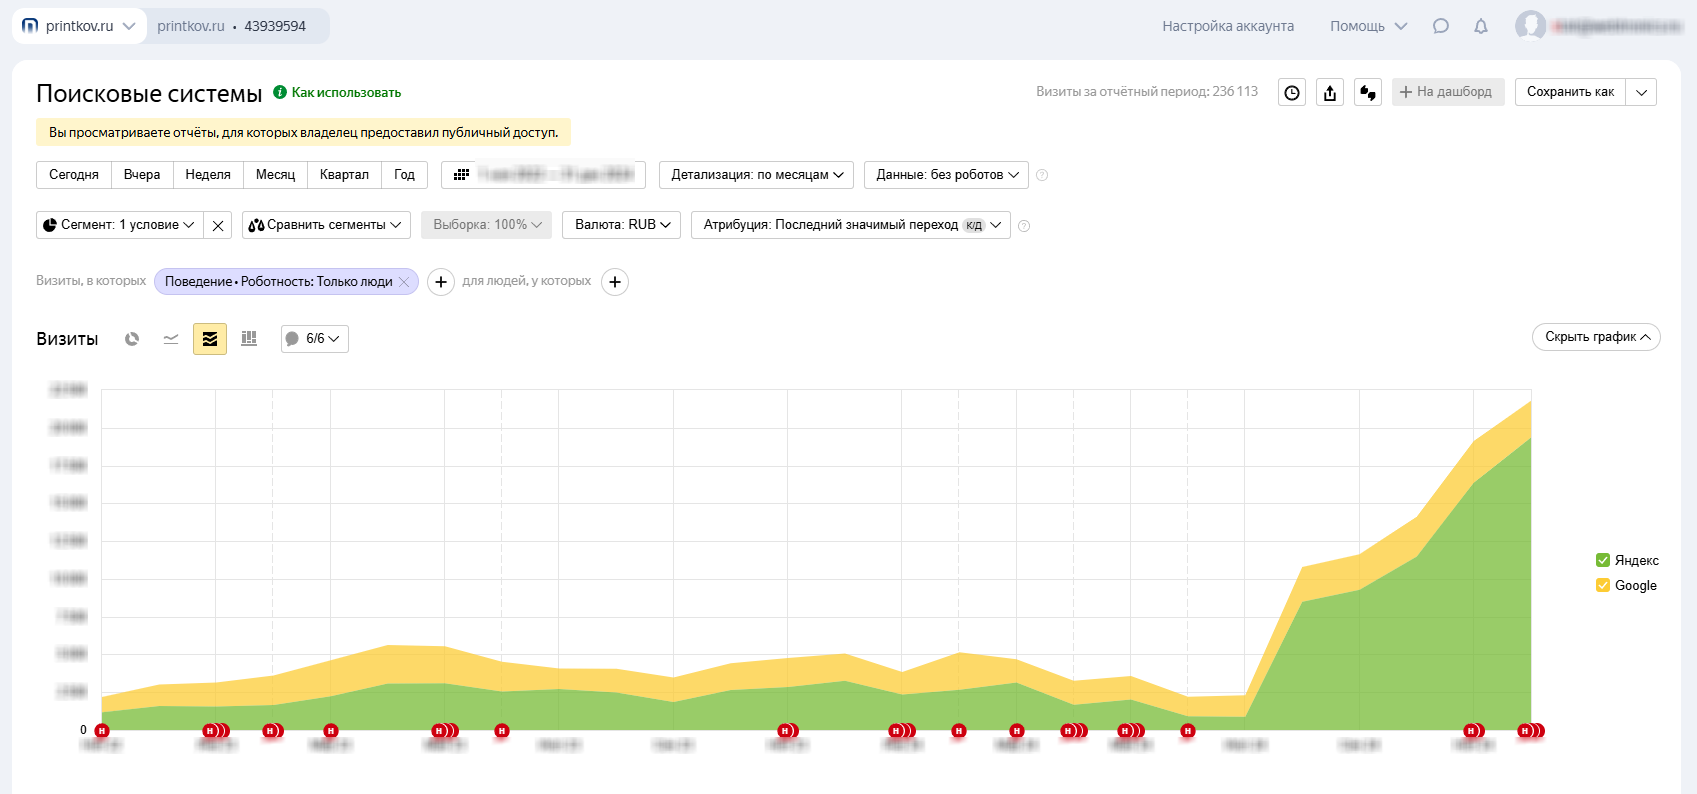
Task: Open the Валюта: RUB dropdown
Action: [x=621, y=225]
